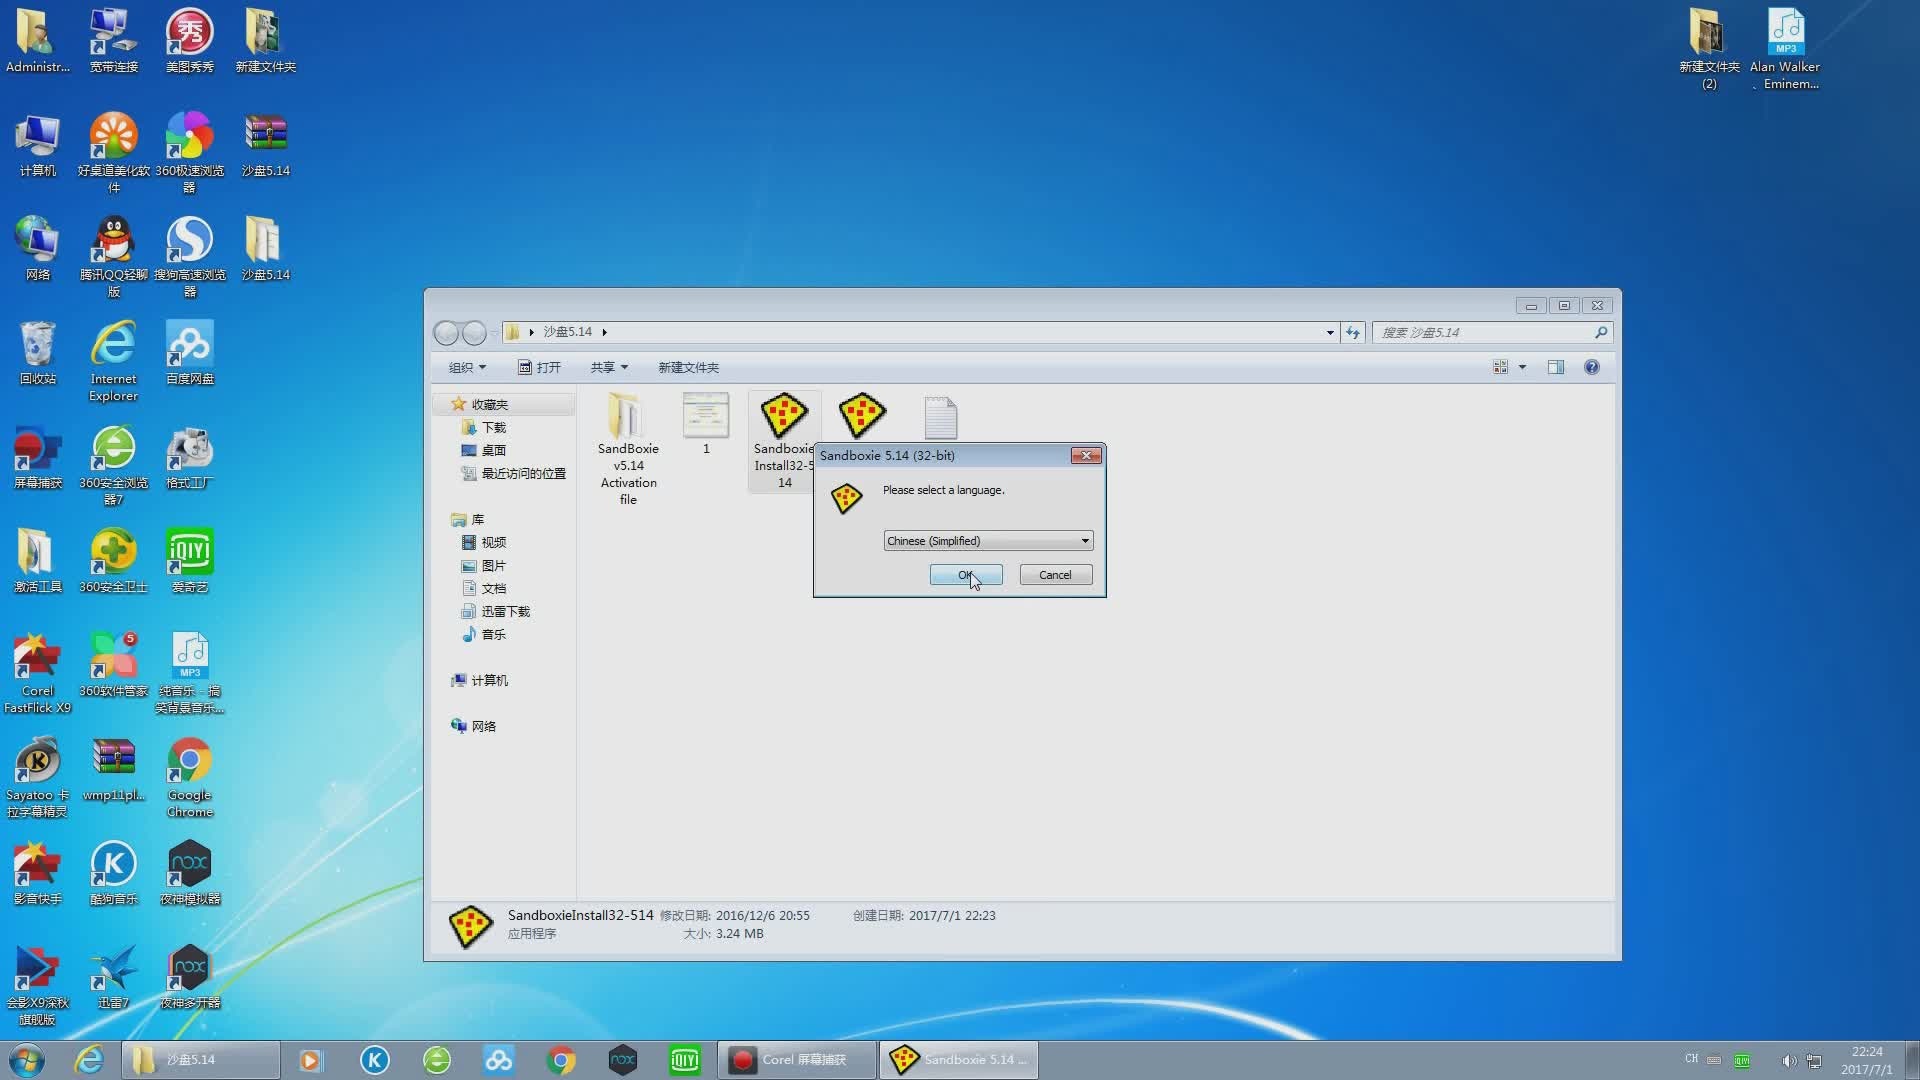Expand the view options dropdown arrow
Image resolution: width=1920 pixels, height=1080 pixels.
pyautogui.click(x=1523, y=367)
